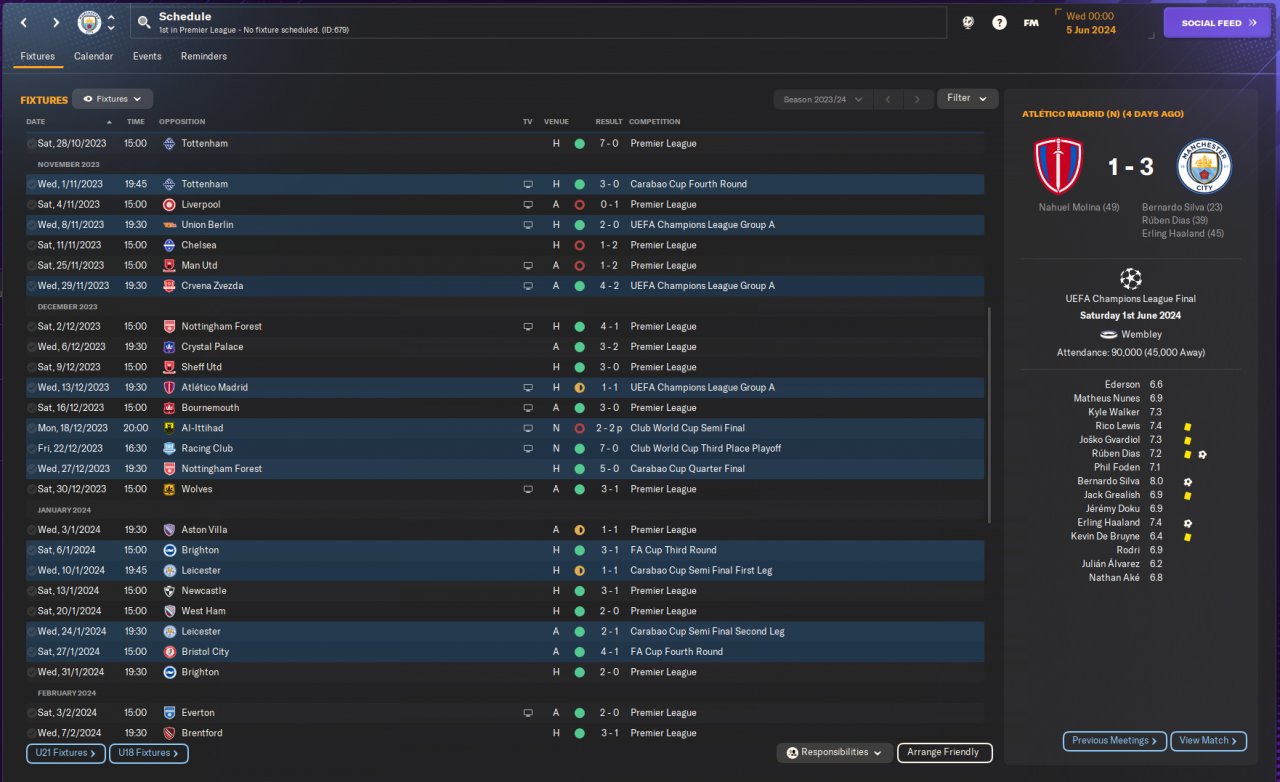Image resolution: width=1280 pixels, height=782 pixels.
Task: Open the help question mark icon
Action: tap(999, 22)
